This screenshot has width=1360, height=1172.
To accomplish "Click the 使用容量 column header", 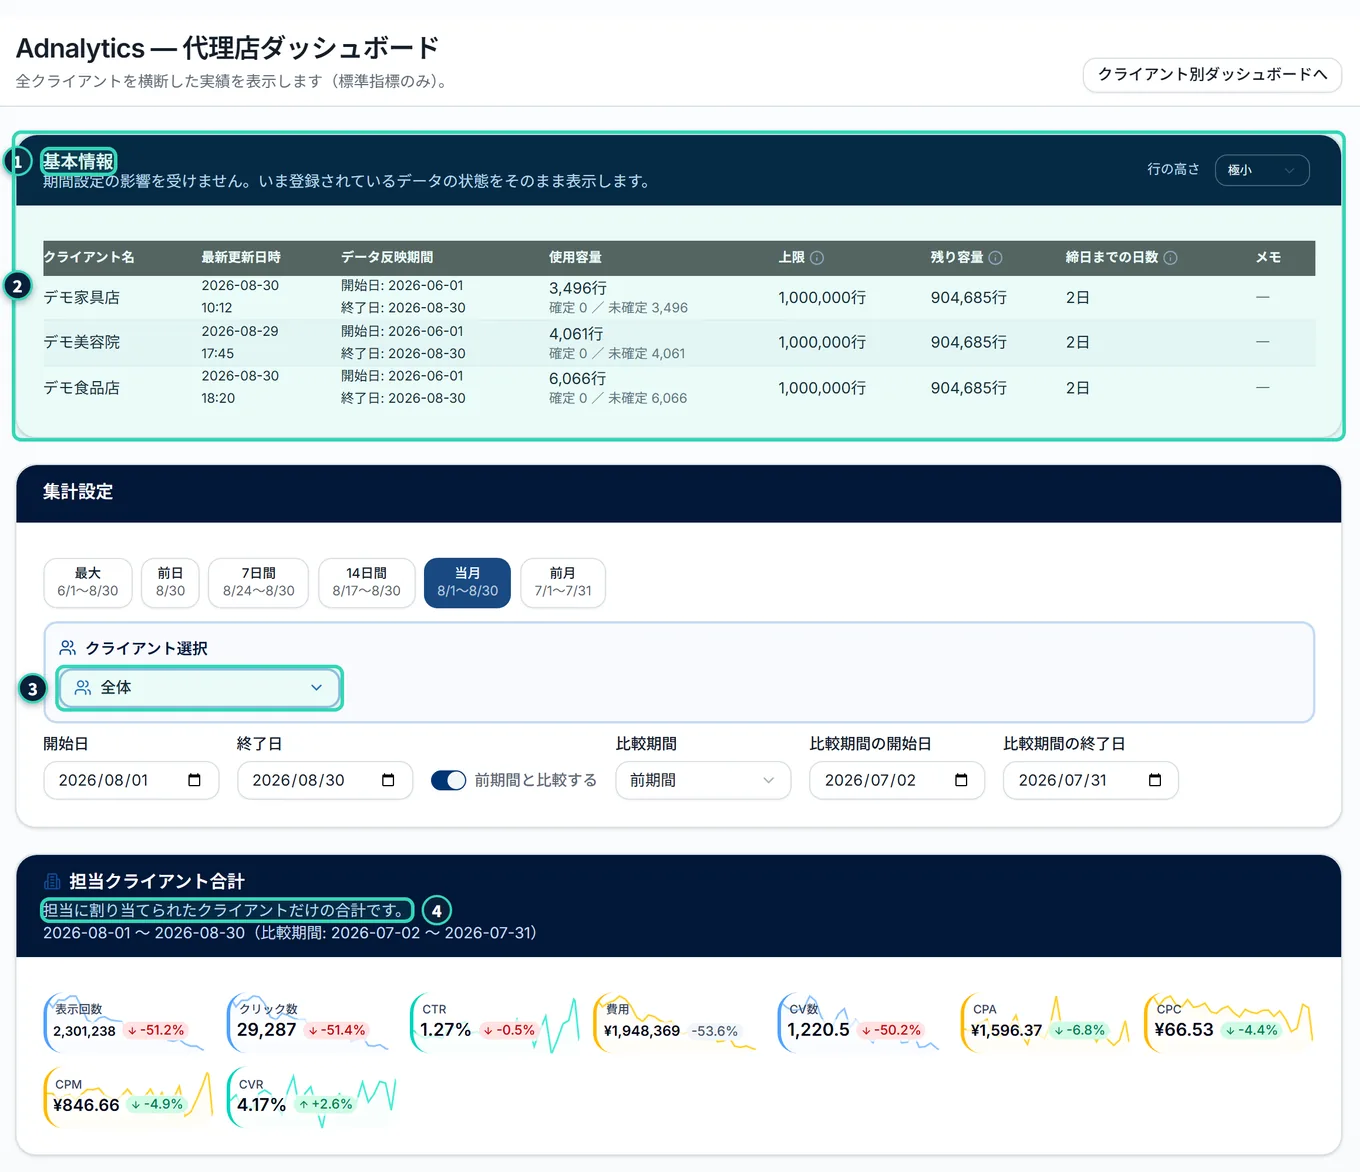I will 575,258.
